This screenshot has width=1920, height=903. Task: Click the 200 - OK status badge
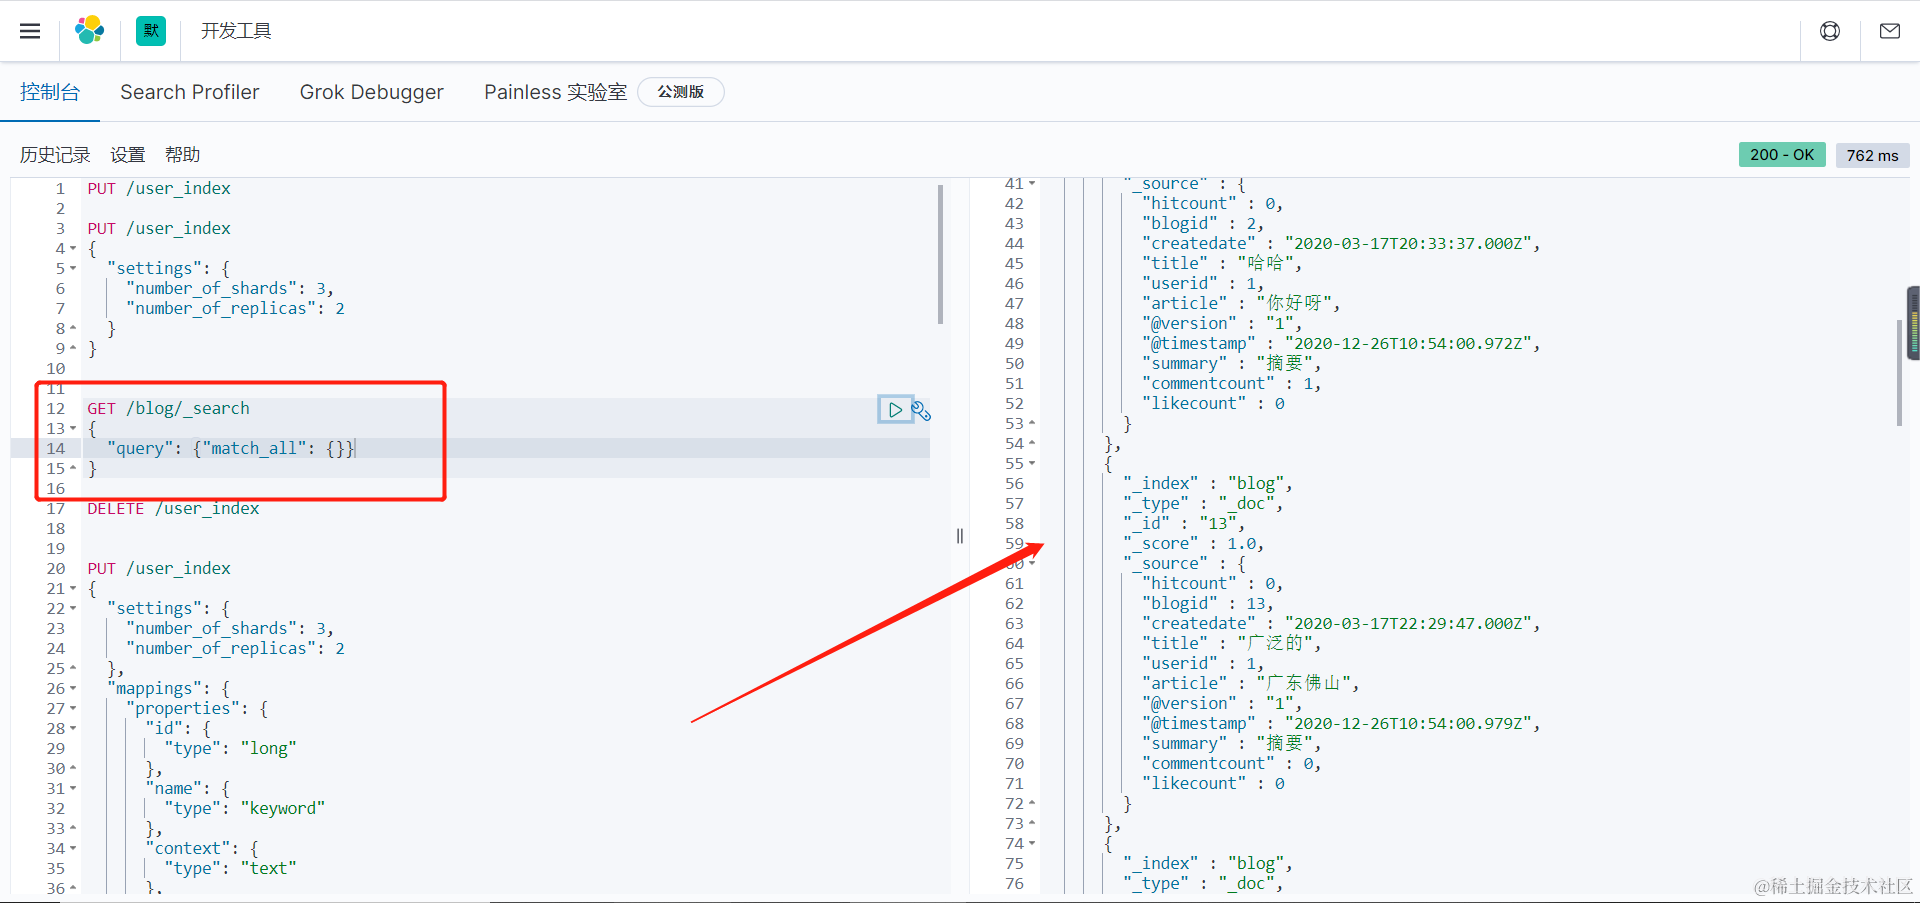point(1782,155)
